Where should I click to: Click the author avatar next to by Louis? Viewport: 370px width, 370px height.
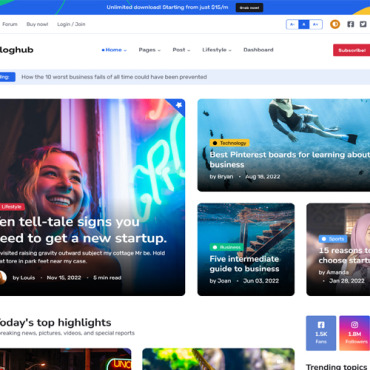[x=3, y=277]
